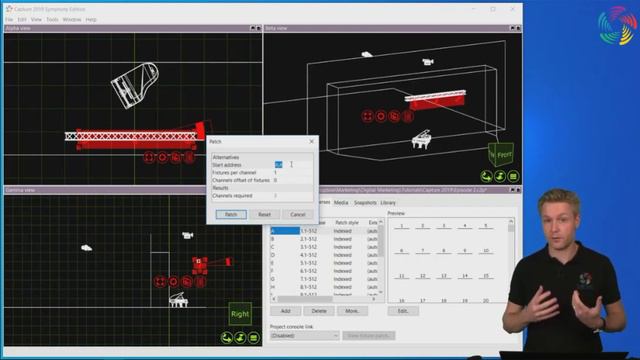Click channel 13 in the Preview grid
Image resolution: width=640 pixels, height=360 pixels.
click(x=444, y=276)
